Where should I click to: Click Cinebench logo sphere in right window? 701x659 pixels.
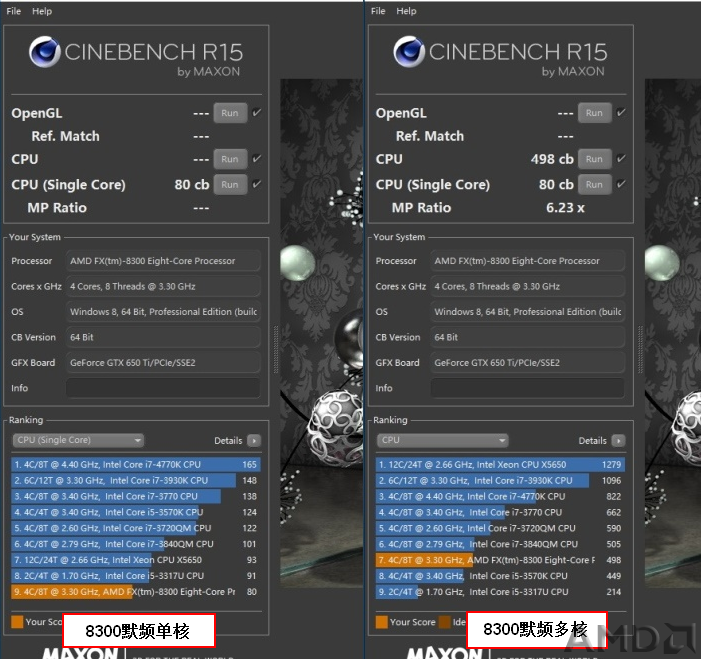pos(409,52)
